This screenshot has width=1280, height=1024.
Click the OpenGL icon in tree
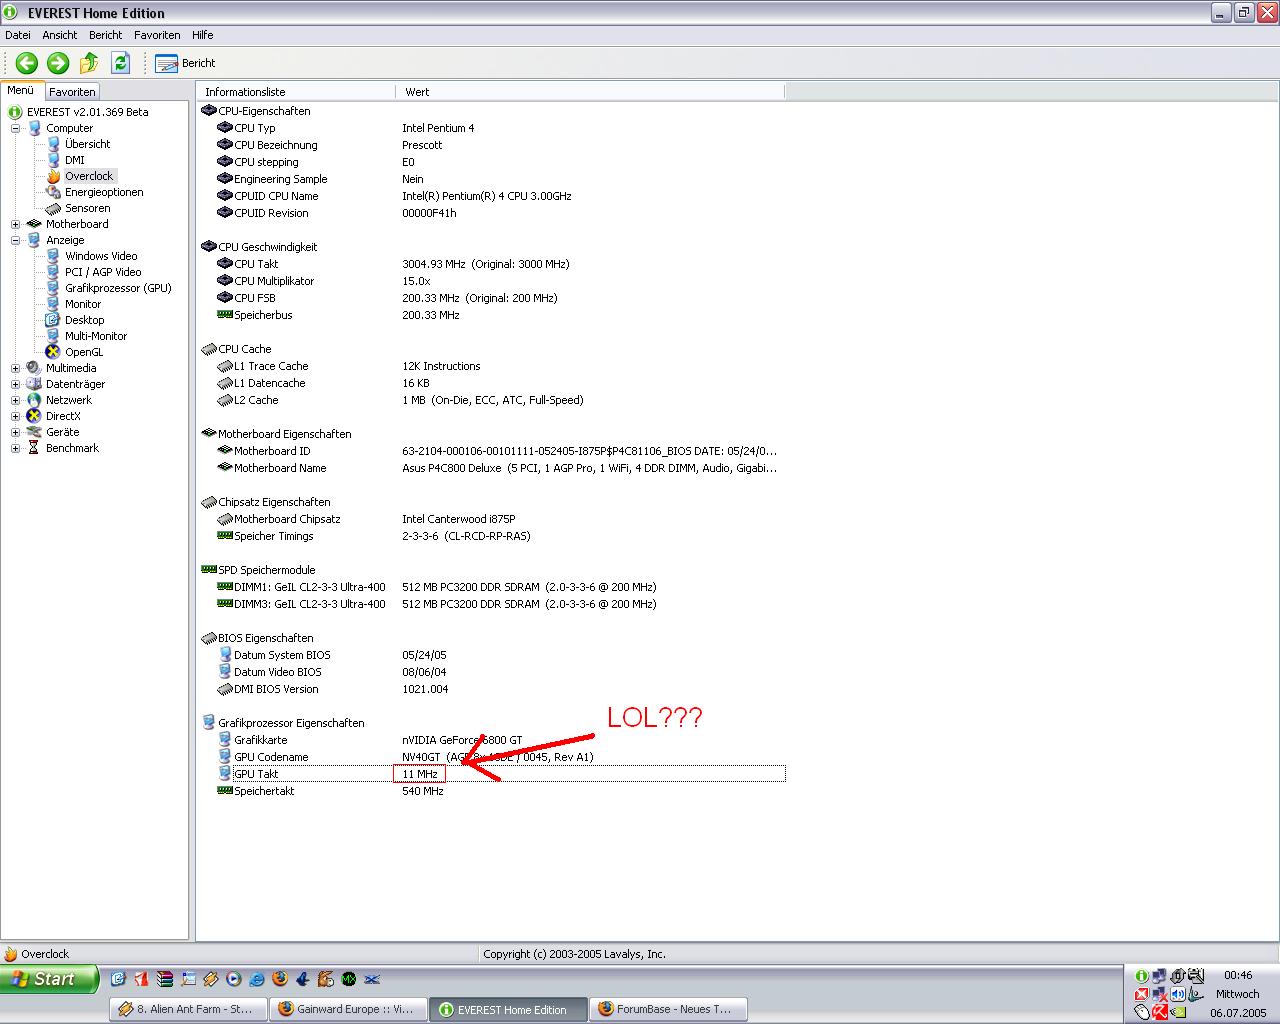(53, 352)
